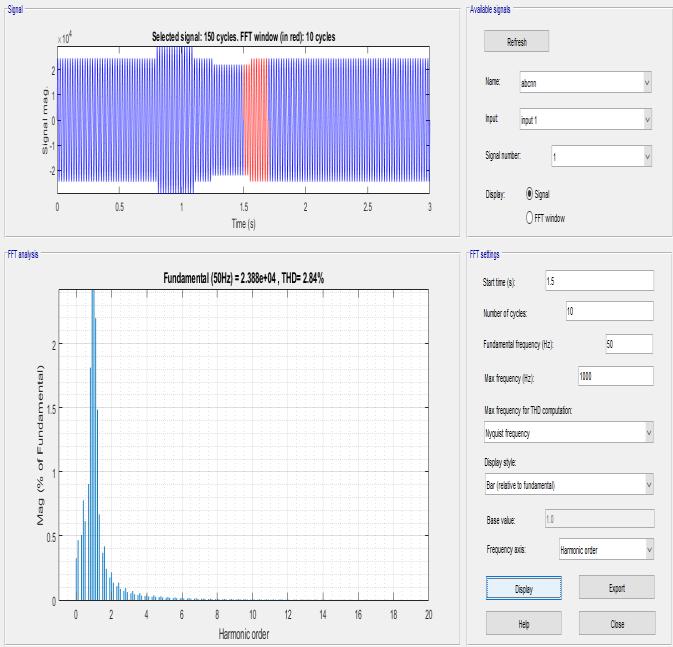This screenshot has width=673, height=647.
Task: Open the Max frequency for THD computation dropdown
Action: click(x=569, y=432)
